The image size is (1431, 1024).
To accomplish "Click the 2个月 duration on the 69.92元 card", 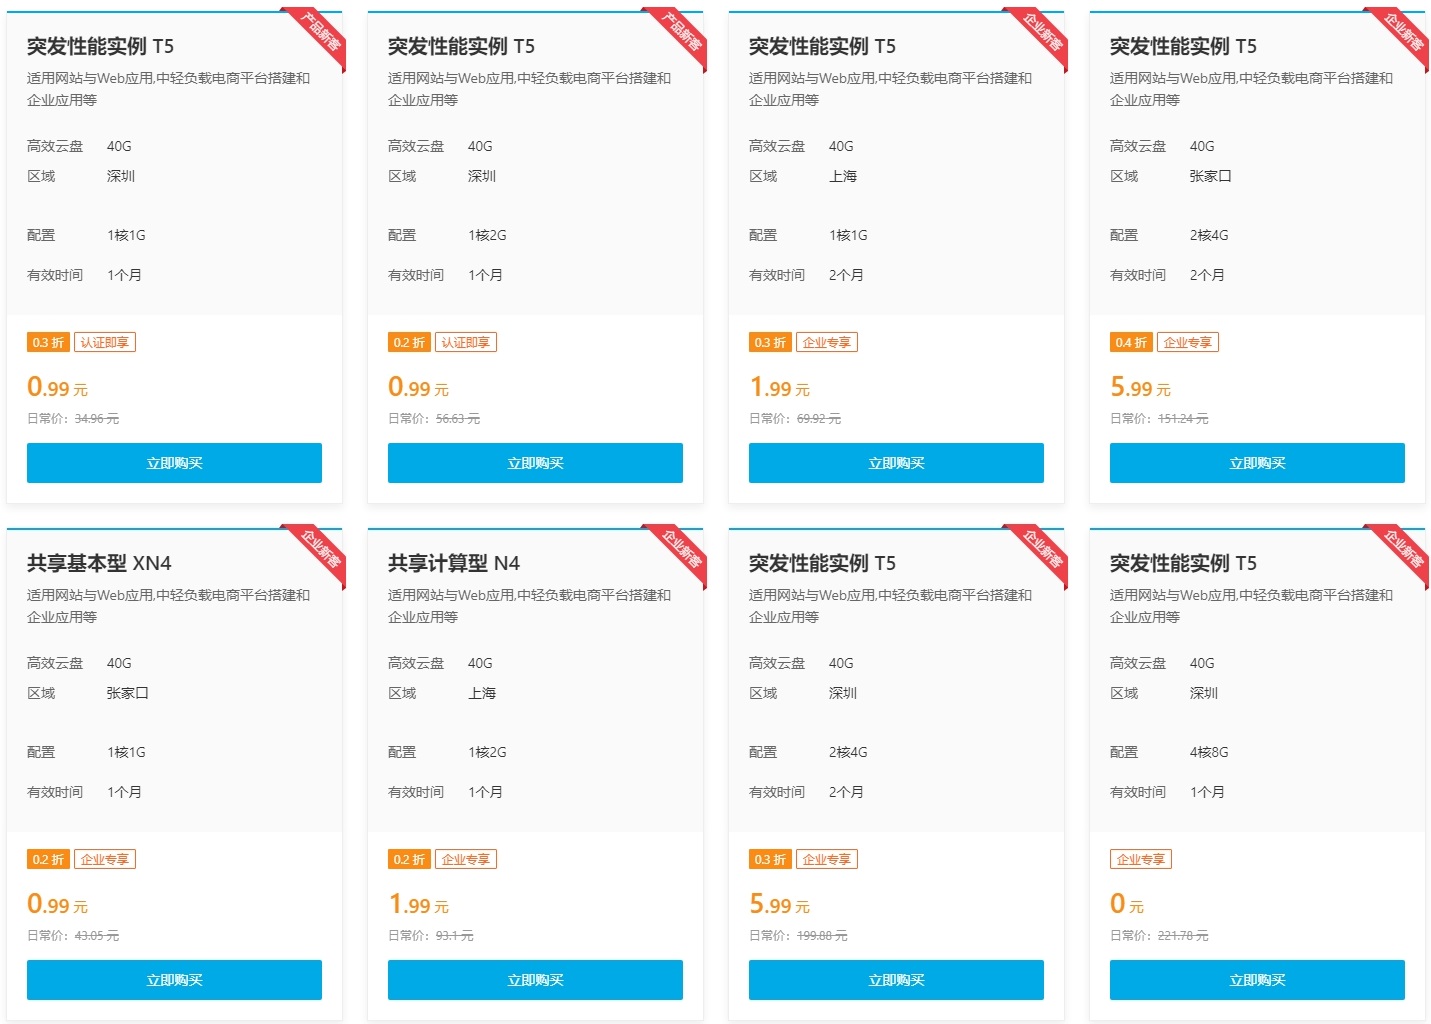I will click(846, 275).
